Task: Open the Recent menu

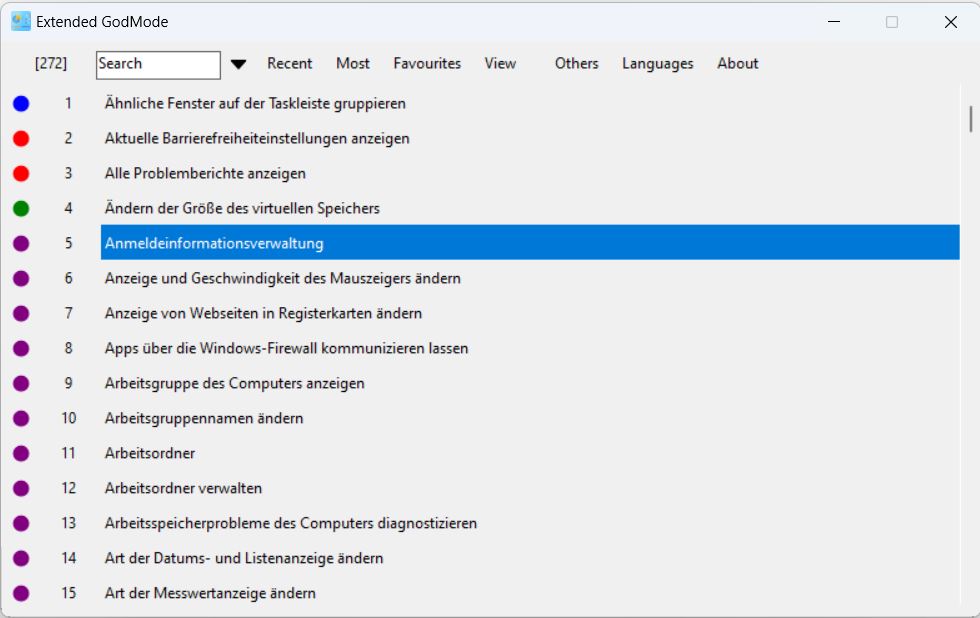Action: pyautogui.click(x=290, y=63)
